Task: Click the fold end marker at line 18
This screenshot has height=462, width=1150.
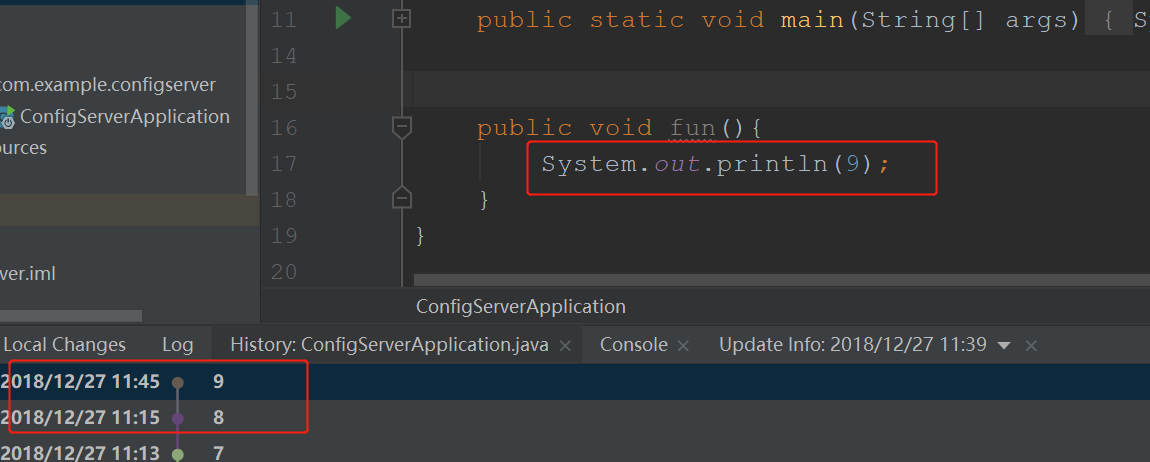Action: pyautogui.click(x=402, y=198)
